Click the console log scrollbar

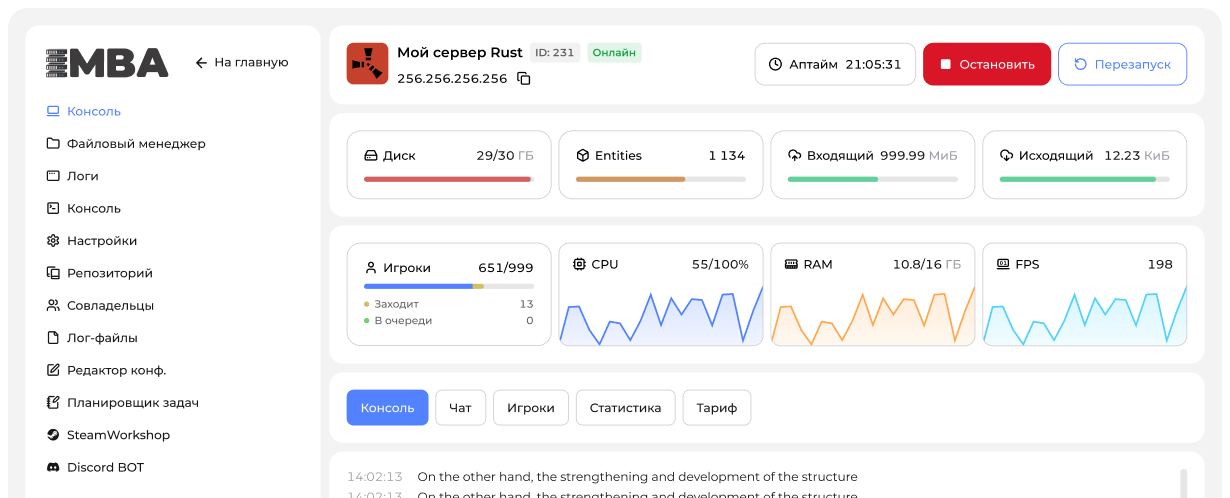1183,482
